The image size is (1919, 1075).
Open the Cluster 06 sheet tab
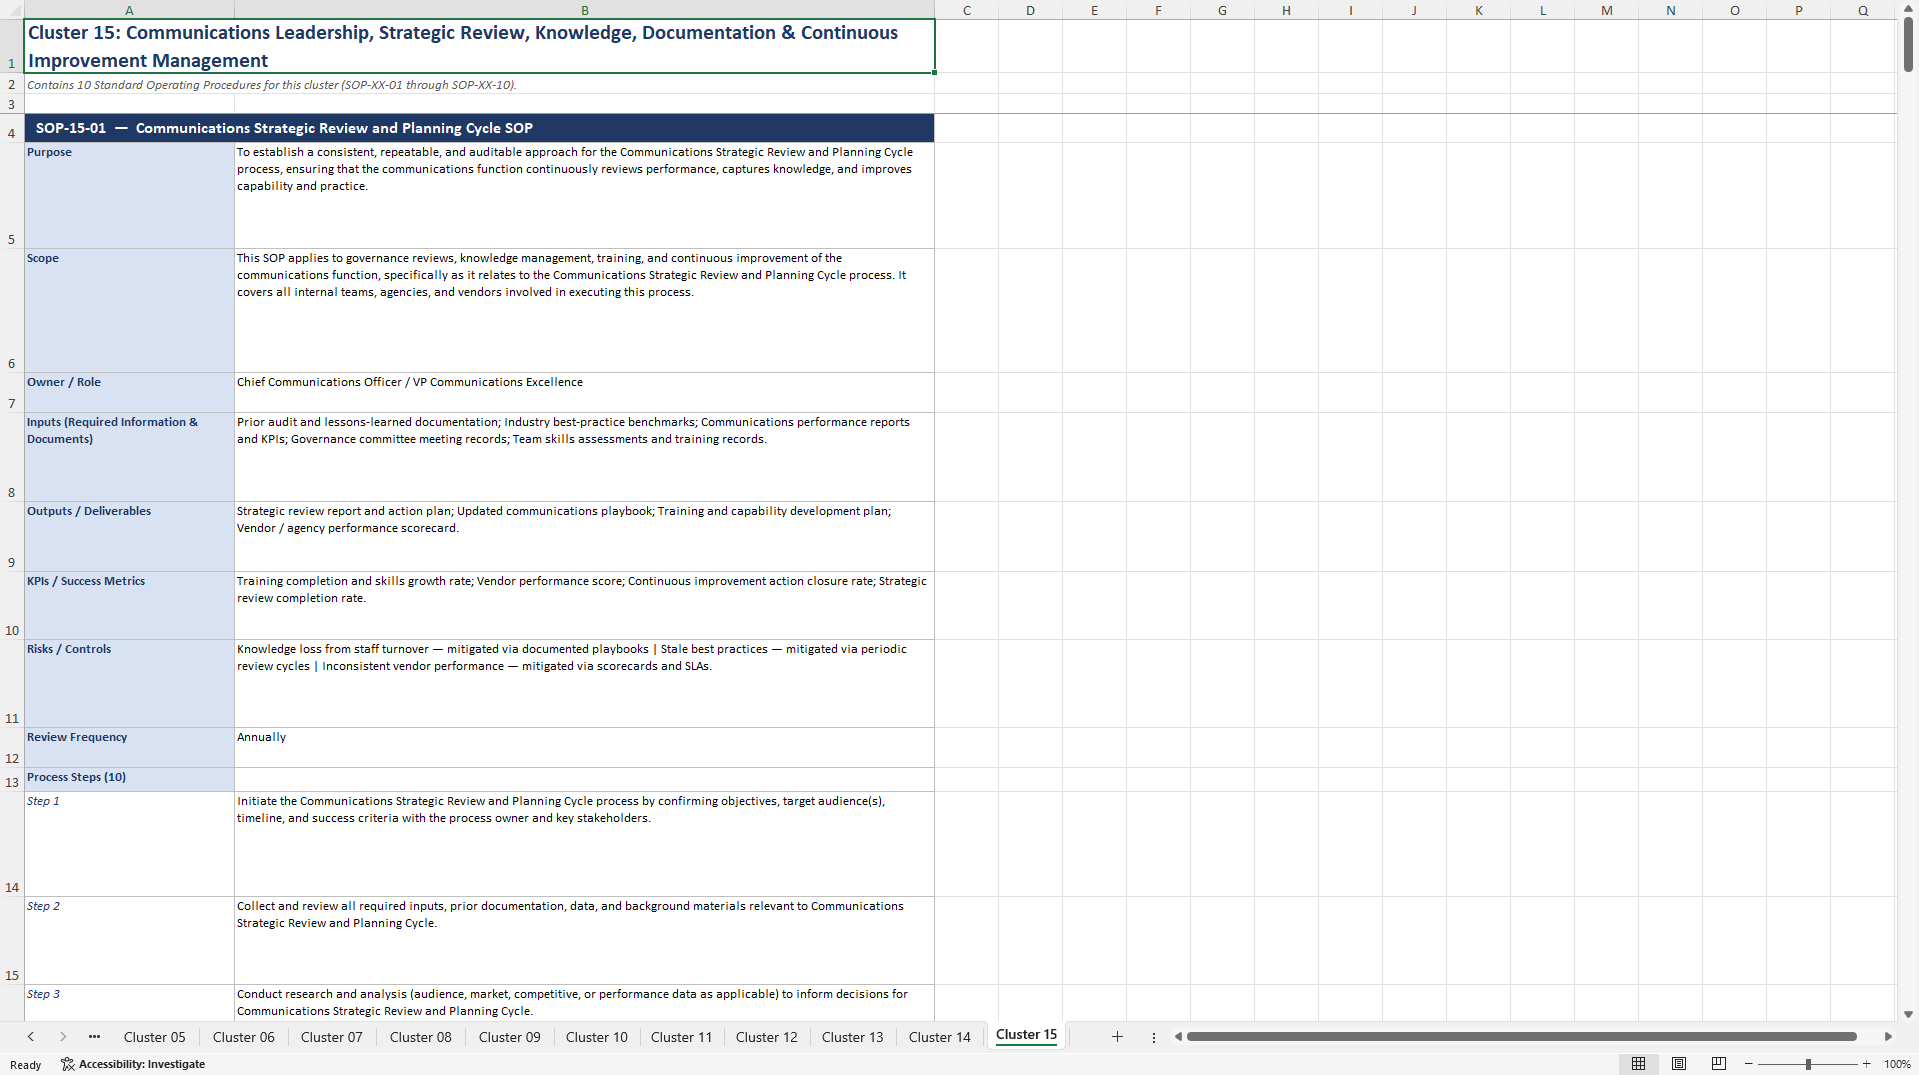243,1037
